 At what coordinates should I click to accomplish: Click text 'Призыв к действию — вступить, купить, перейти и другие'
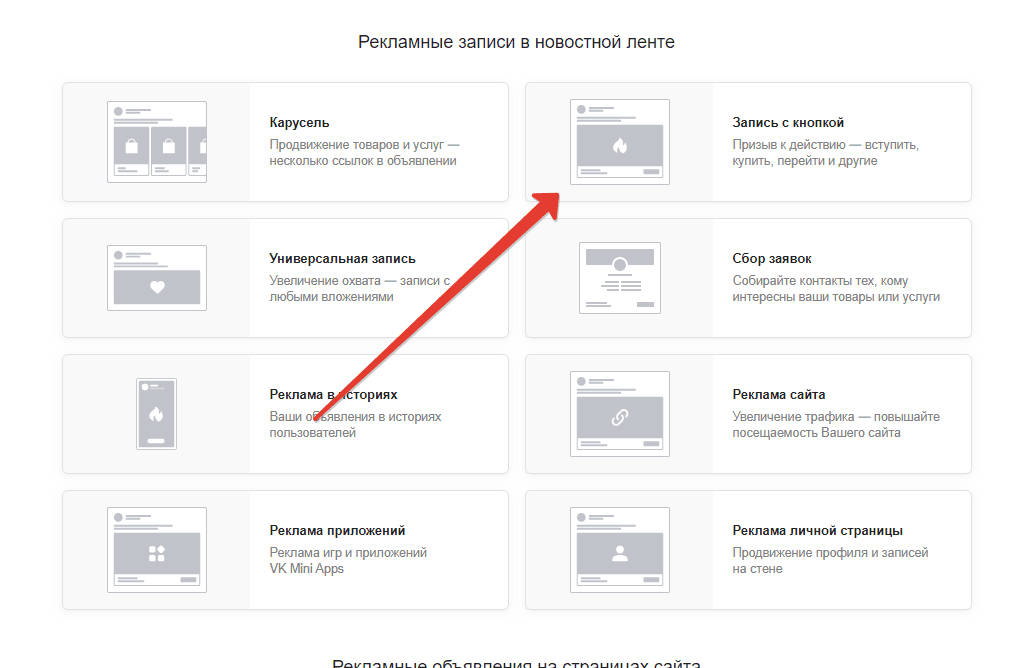click(x=825, y=153)
